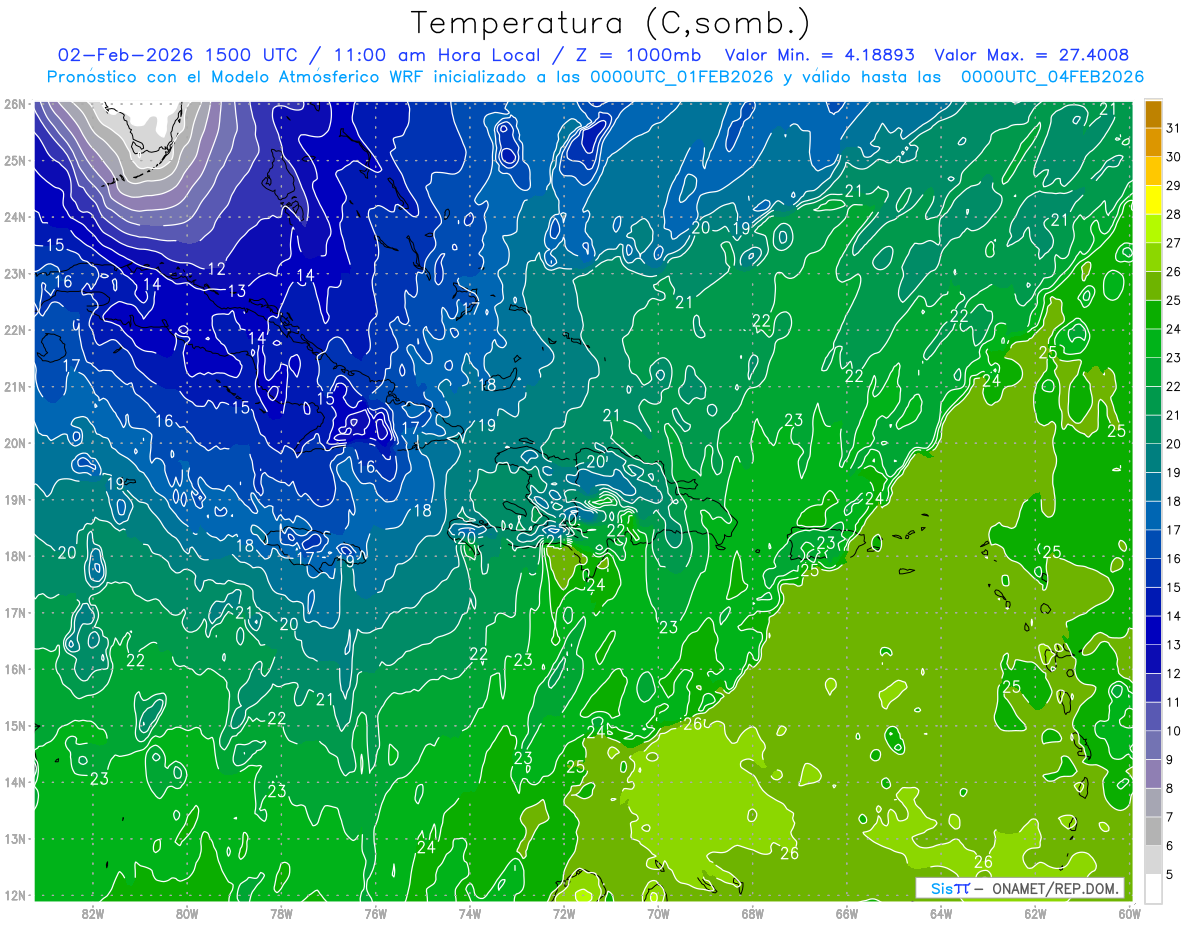1200x927 pixels.
Task: Click the 18N latitude axis label
Action: 14,556
